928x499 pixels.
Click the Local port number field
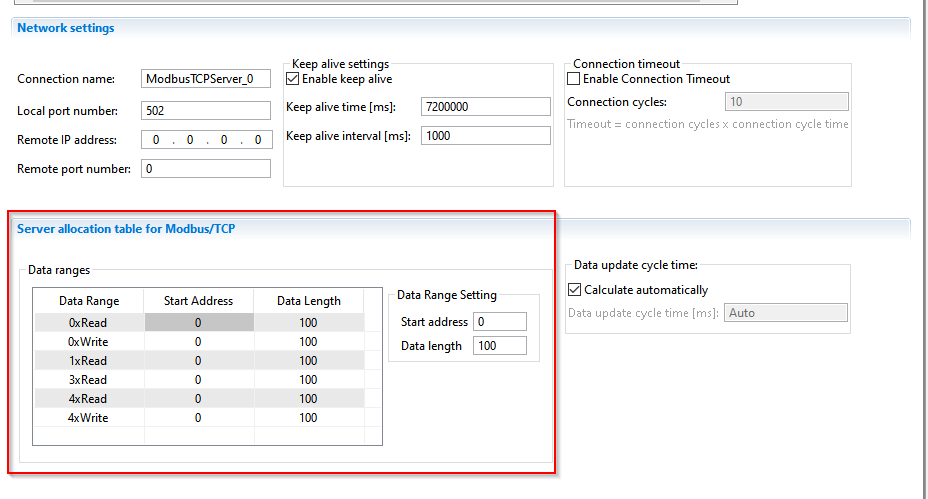point(206,111)
